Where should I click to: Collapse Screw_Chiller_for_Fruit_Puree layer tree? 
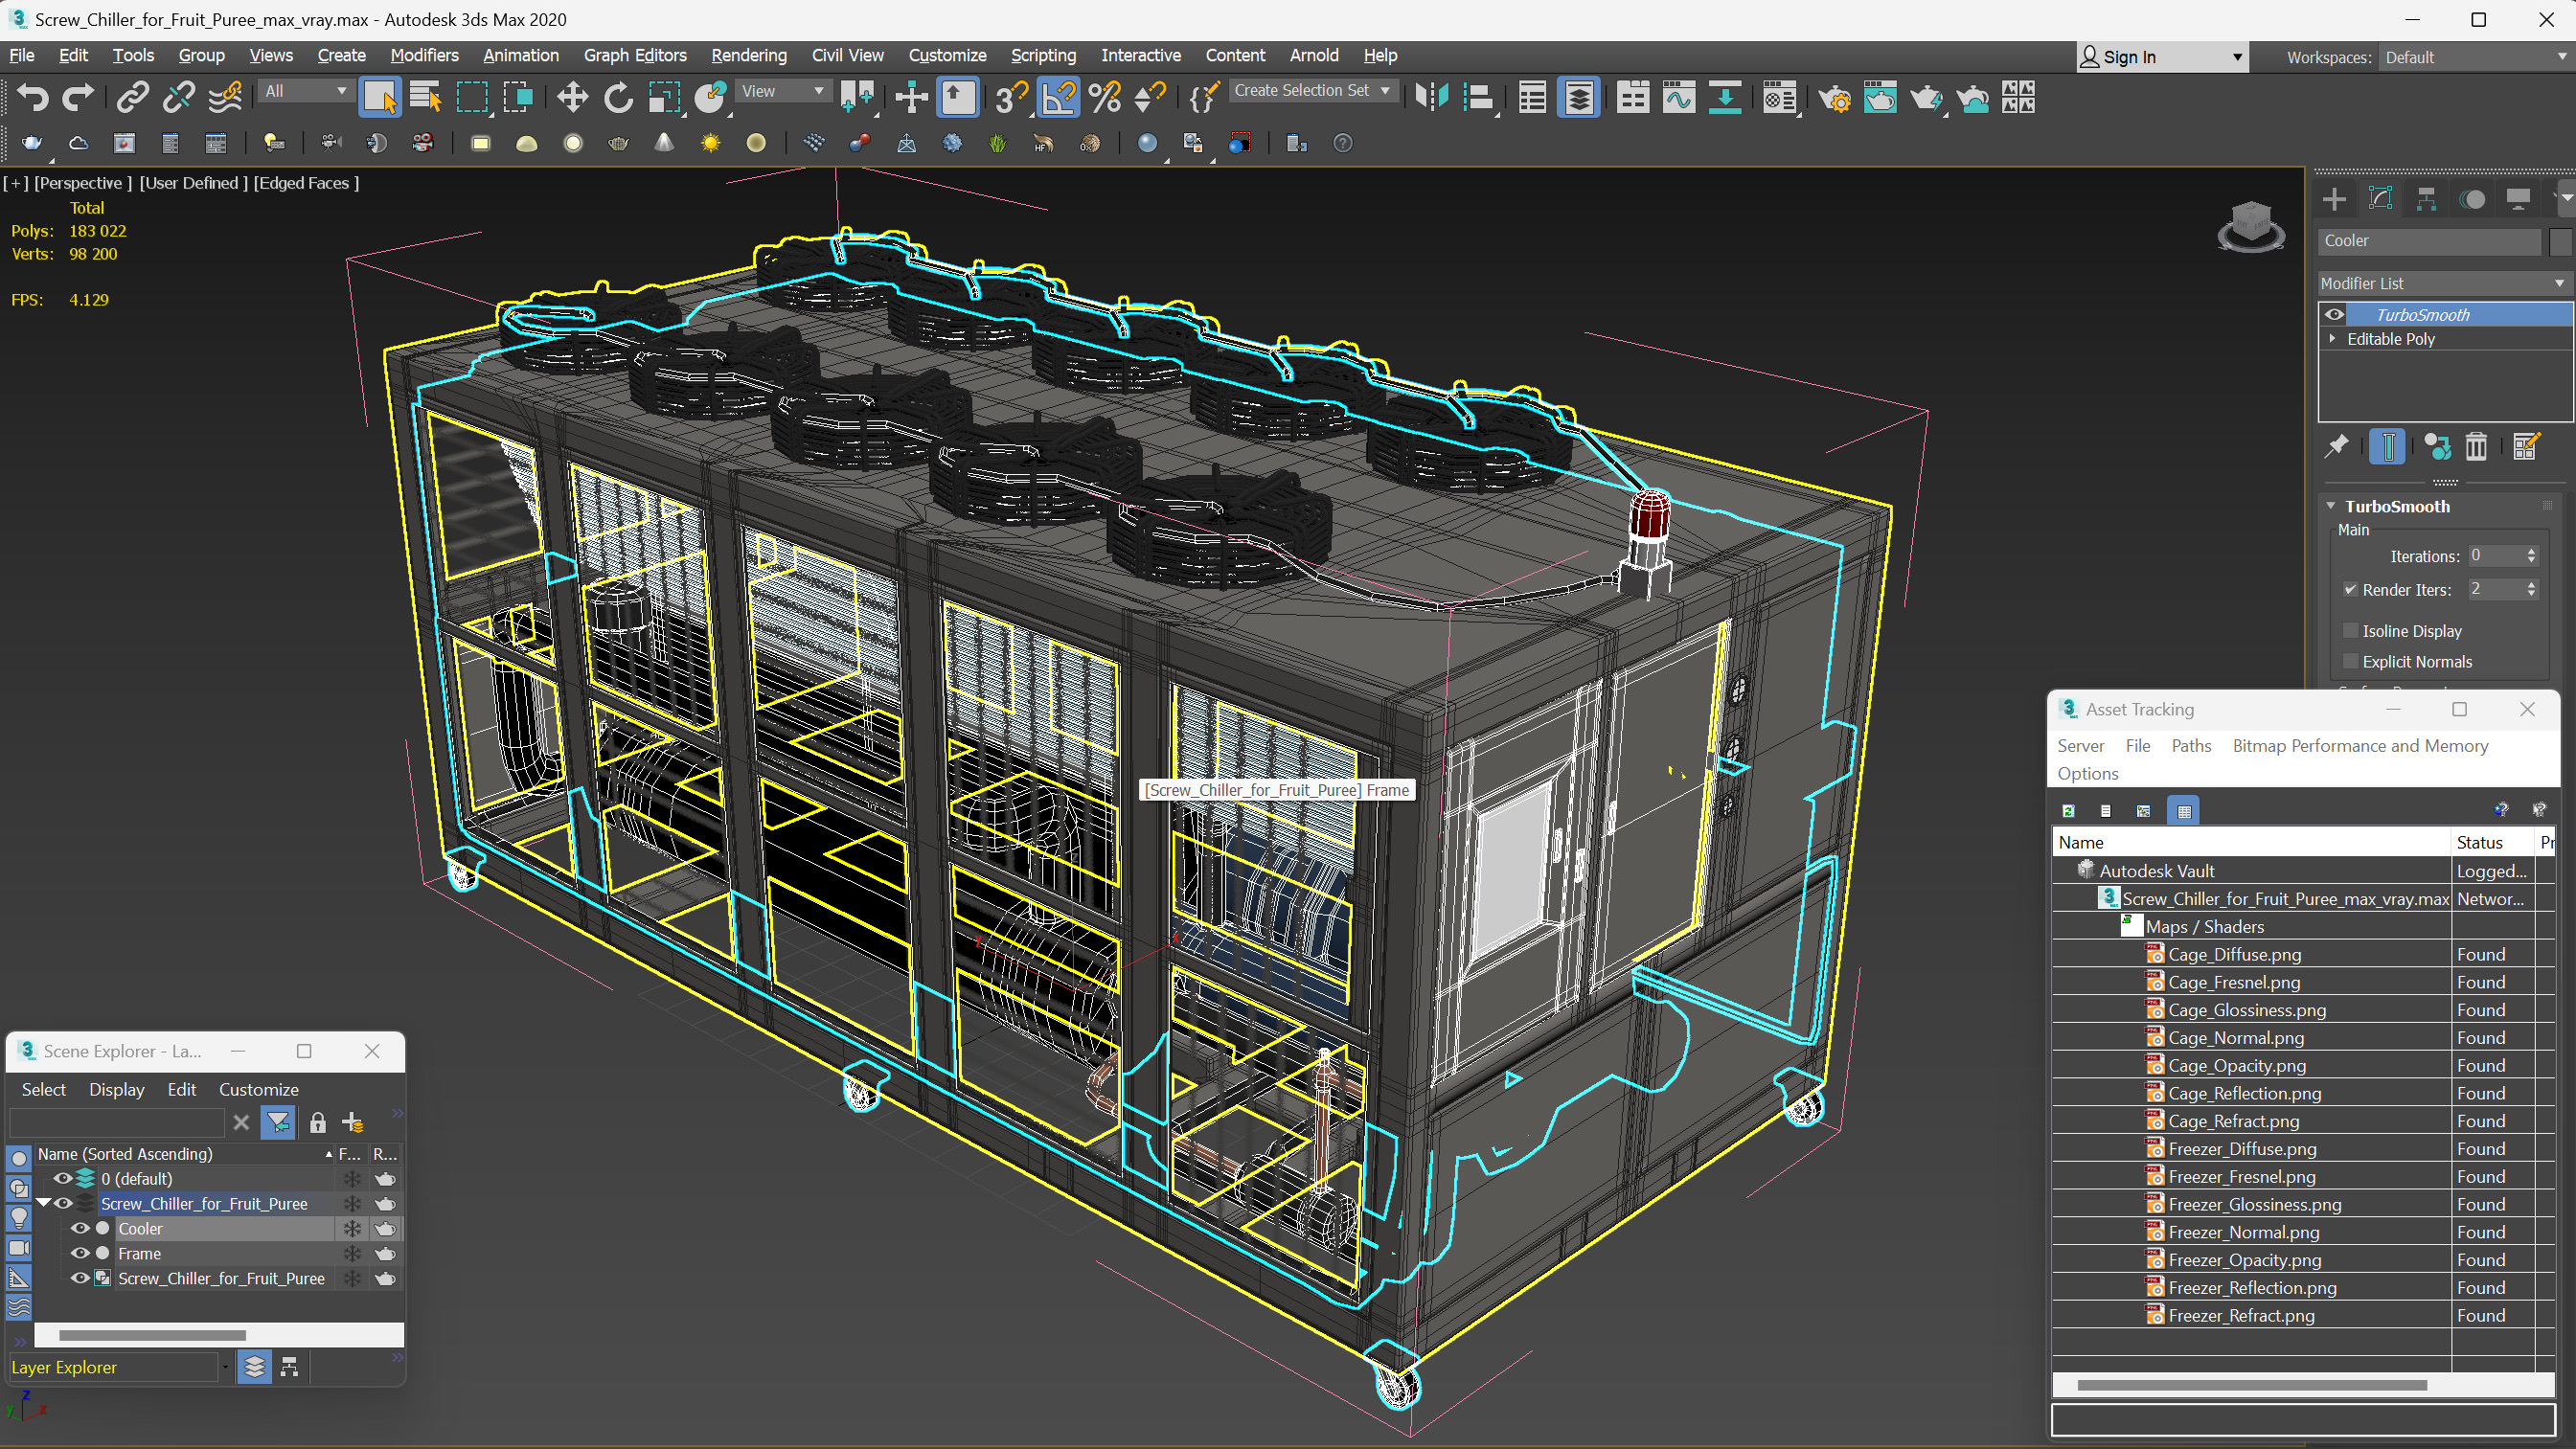point(43,1203)
